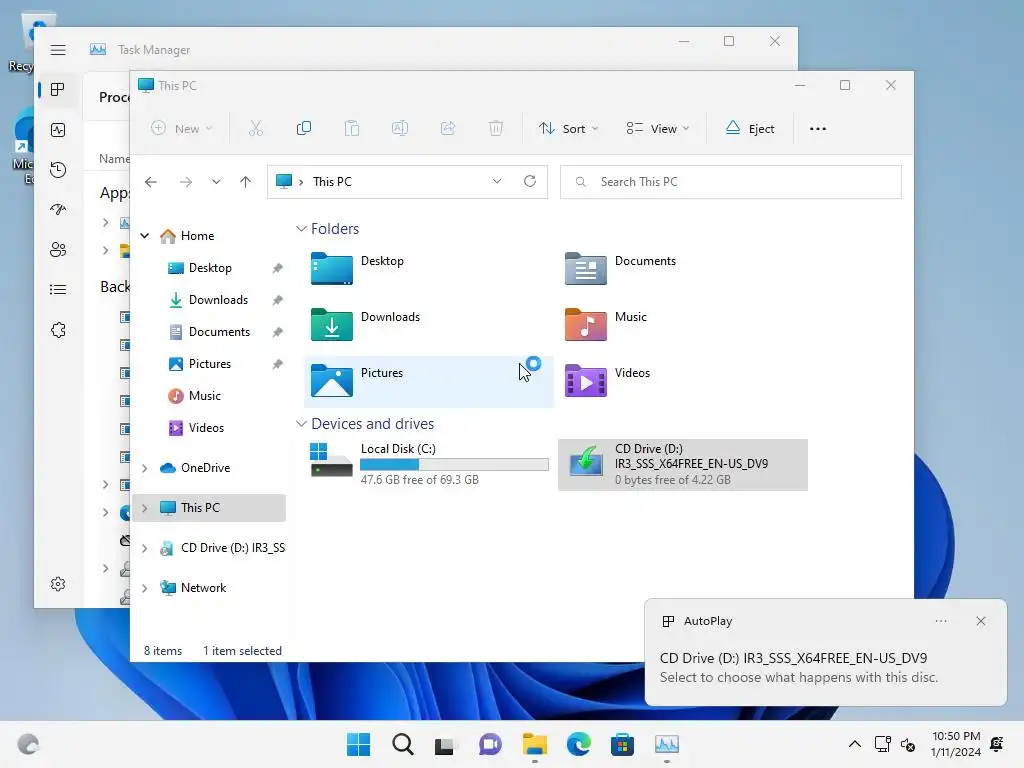Click the muted volume tray icon
This screenshot has height=768, width=1024.
click(908, 744)
